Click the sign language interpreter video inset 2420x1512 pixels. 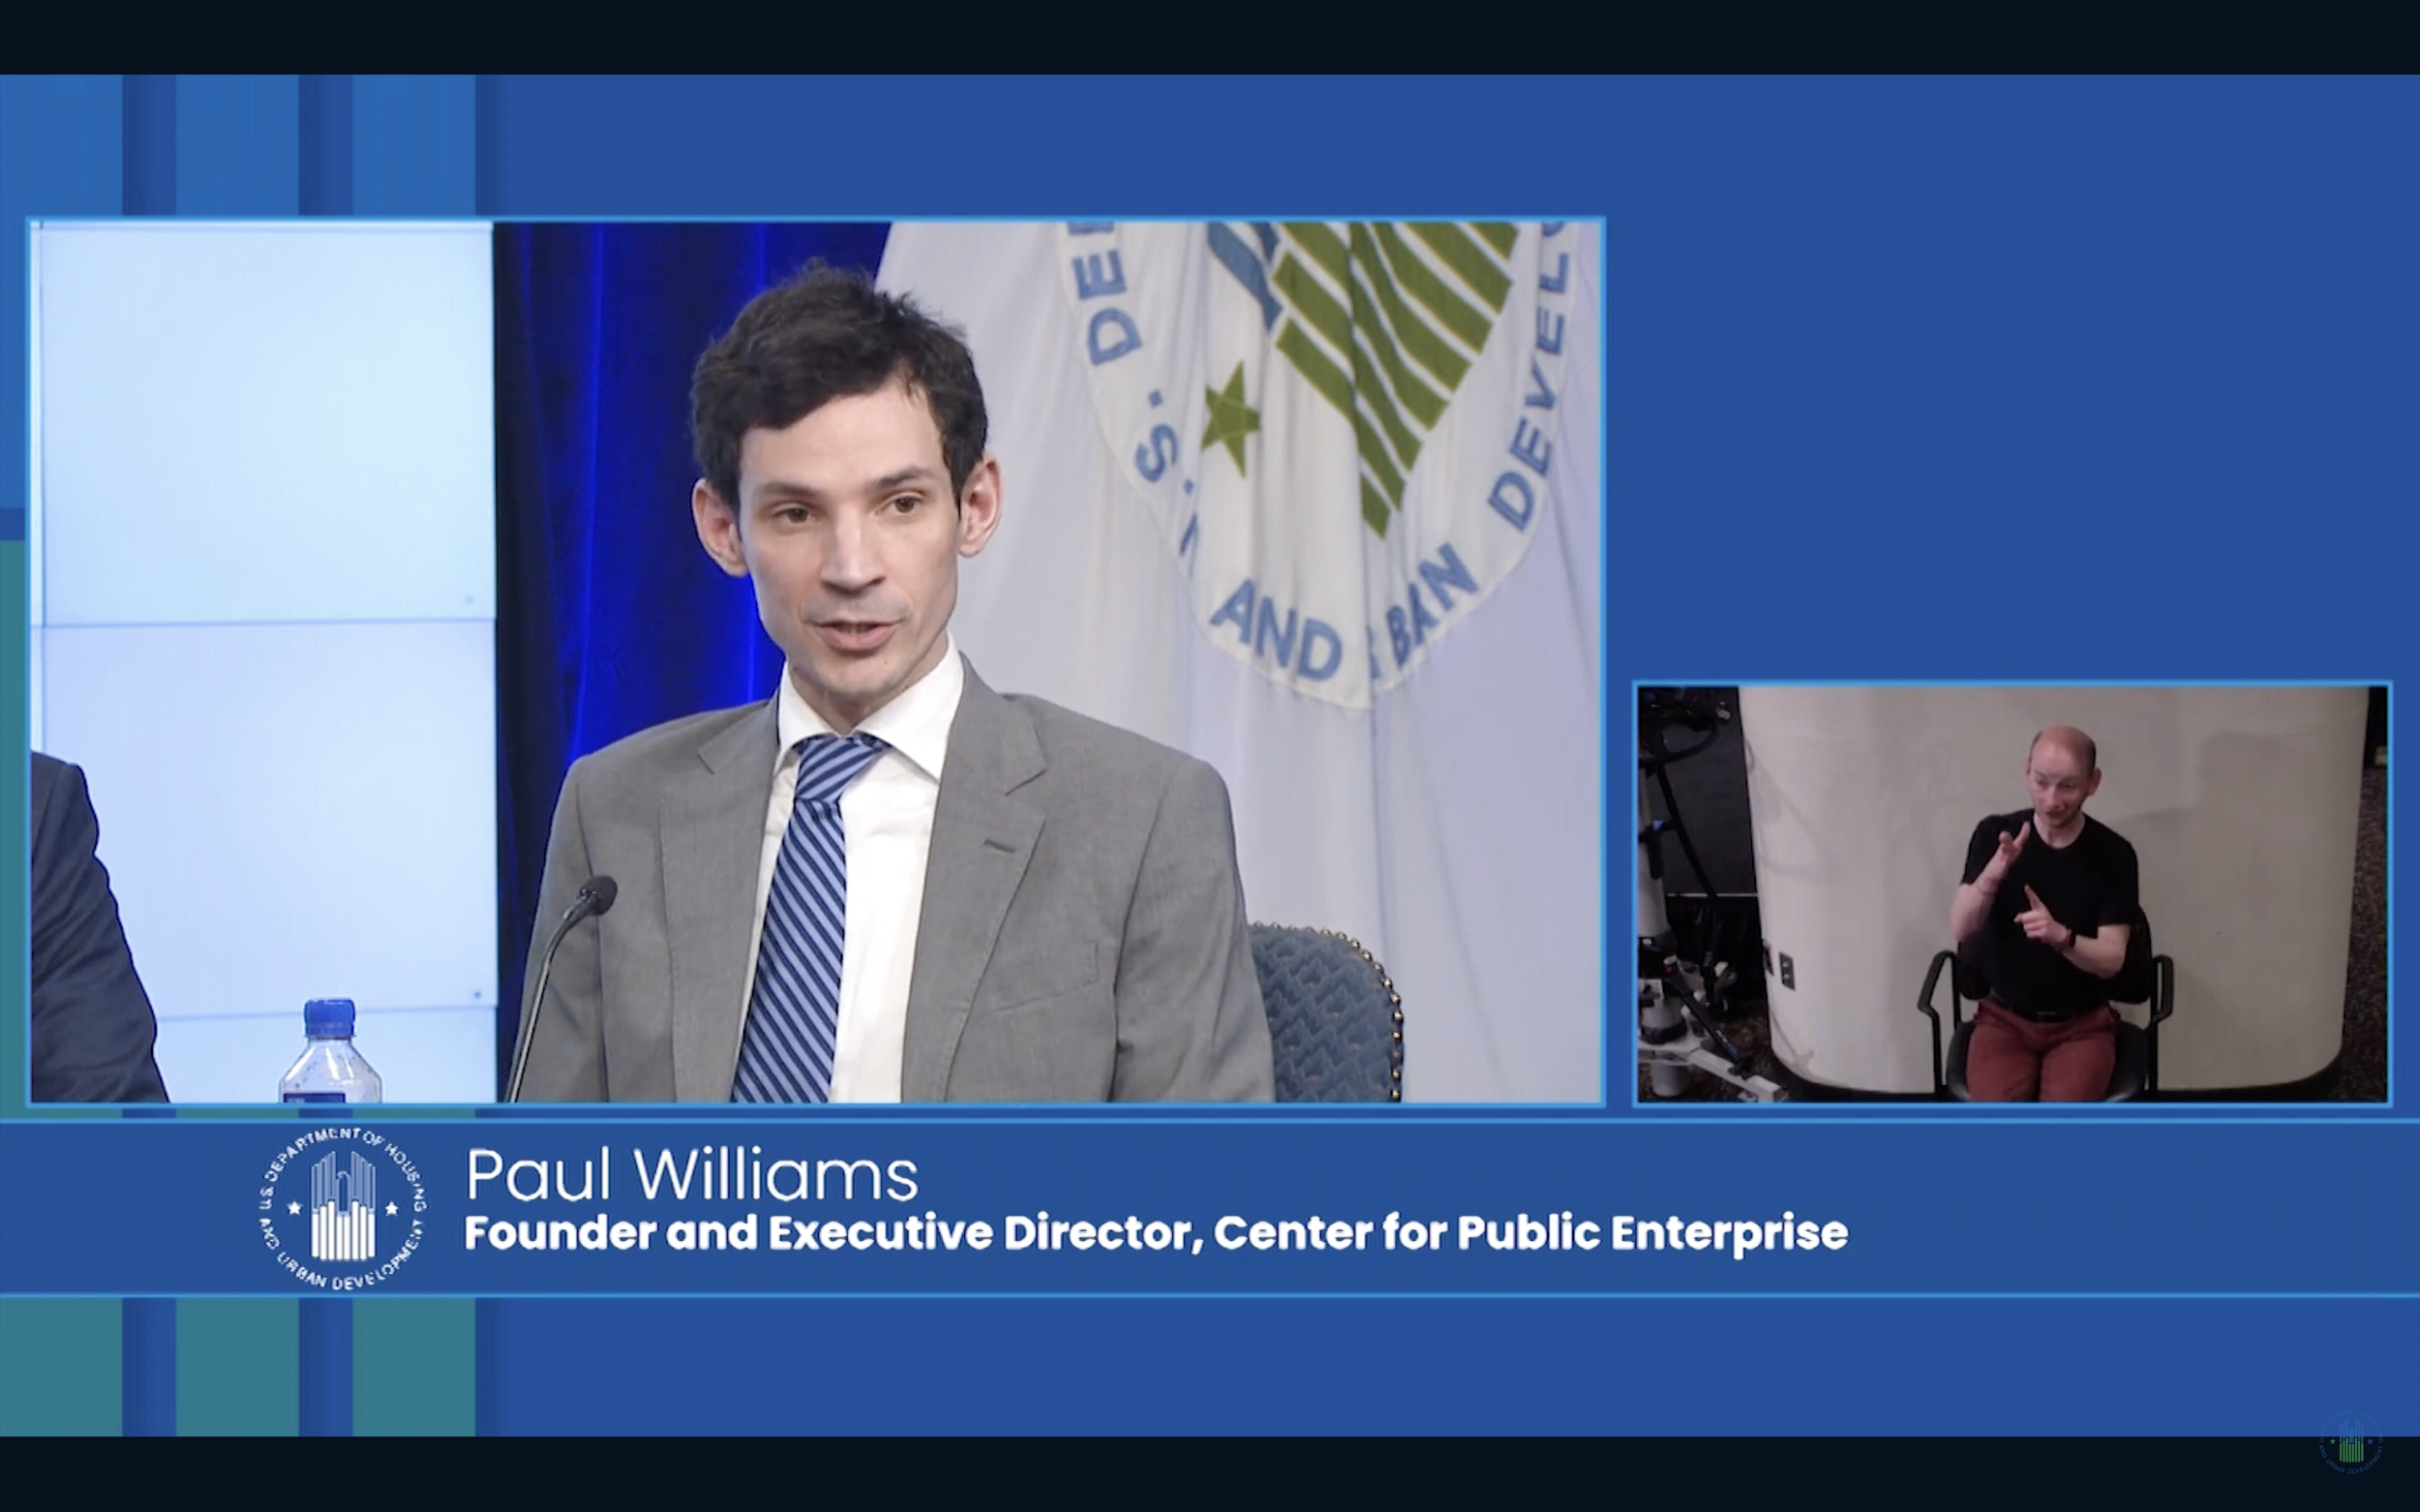point(2012,893)
